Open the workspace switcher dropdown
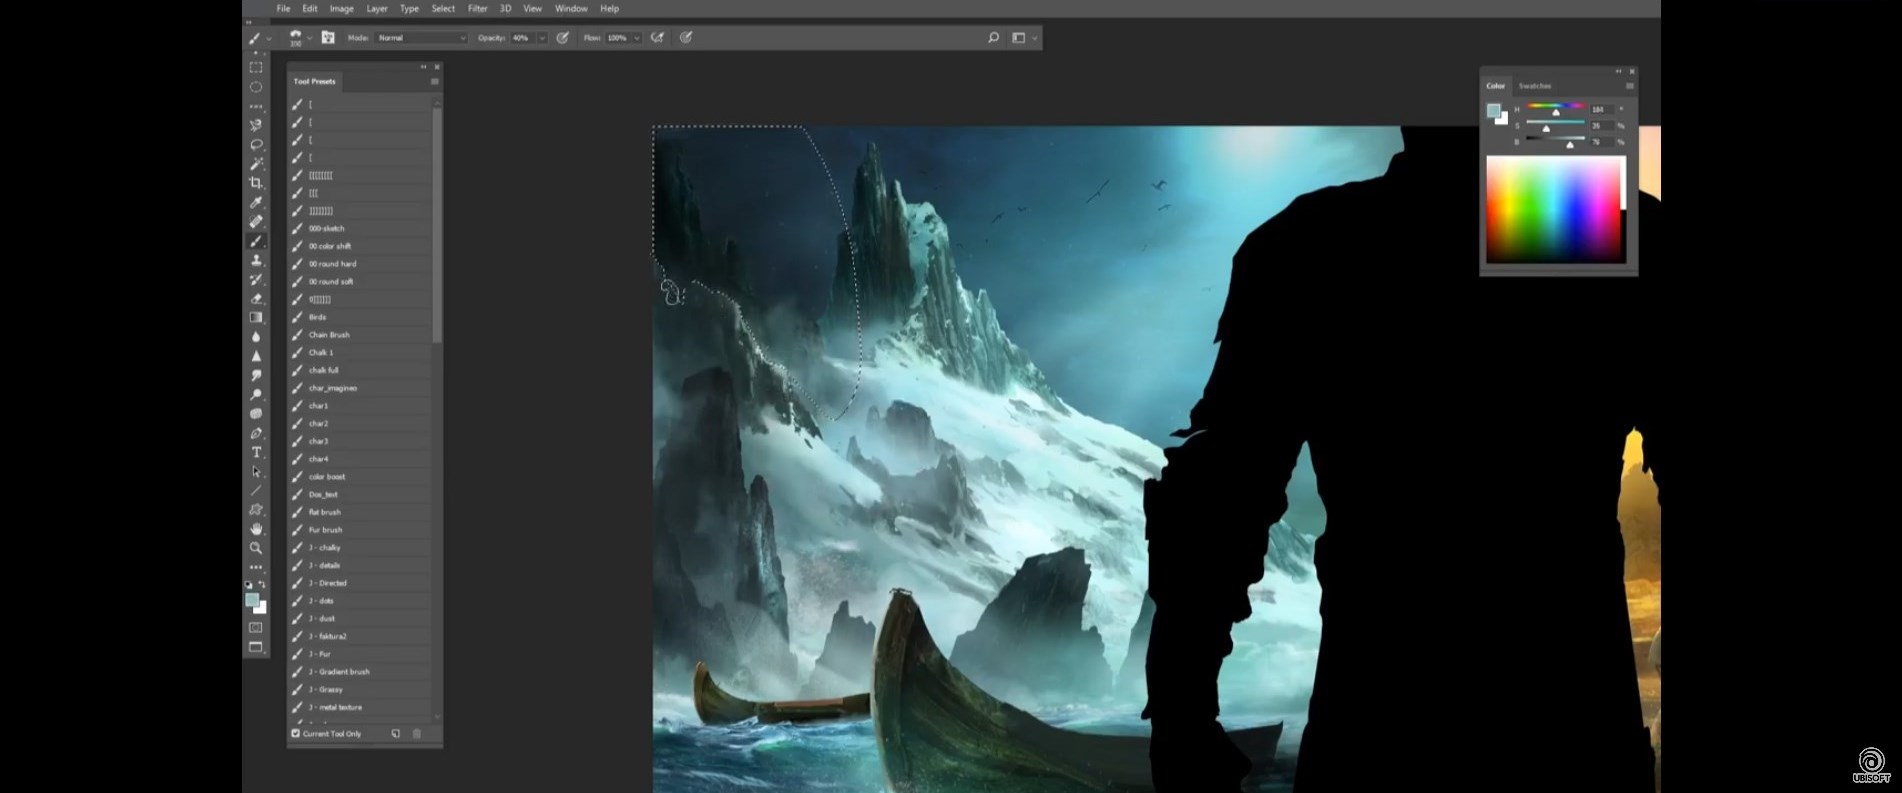The width and height of the screenshot is (1902, 793). coord(1024,38)
